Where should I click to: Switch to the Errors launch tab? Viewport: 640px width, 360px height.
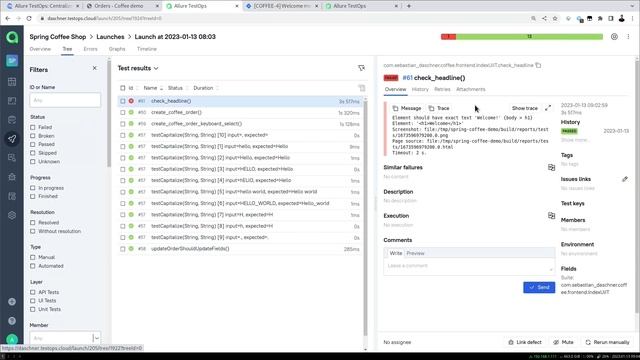pyautogui.click(x=90, y=49)
